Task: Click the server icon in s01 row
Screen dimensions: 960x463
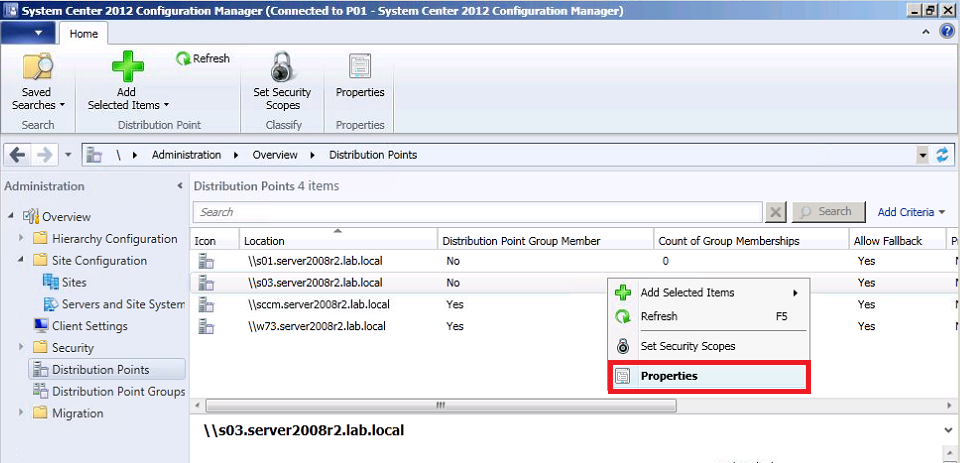Action: pos(206,261)
